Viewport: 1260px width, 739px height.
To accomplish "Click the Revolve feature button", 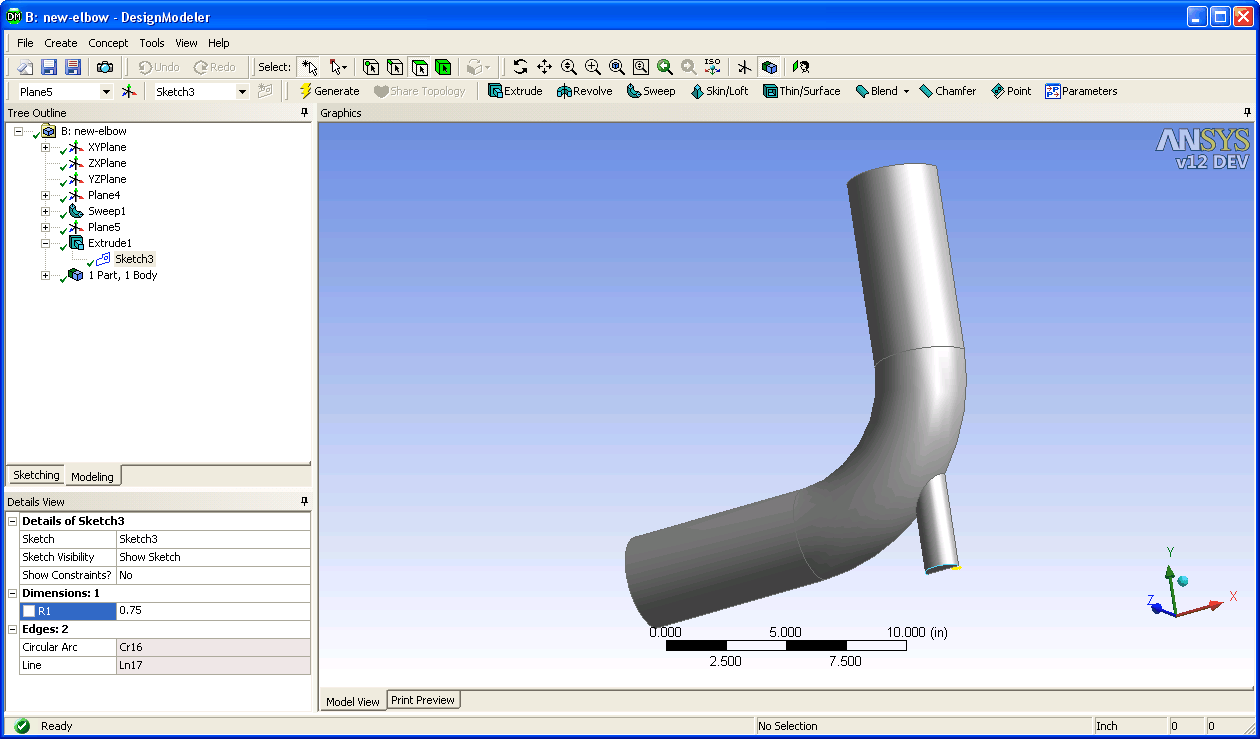I will 584,91.
